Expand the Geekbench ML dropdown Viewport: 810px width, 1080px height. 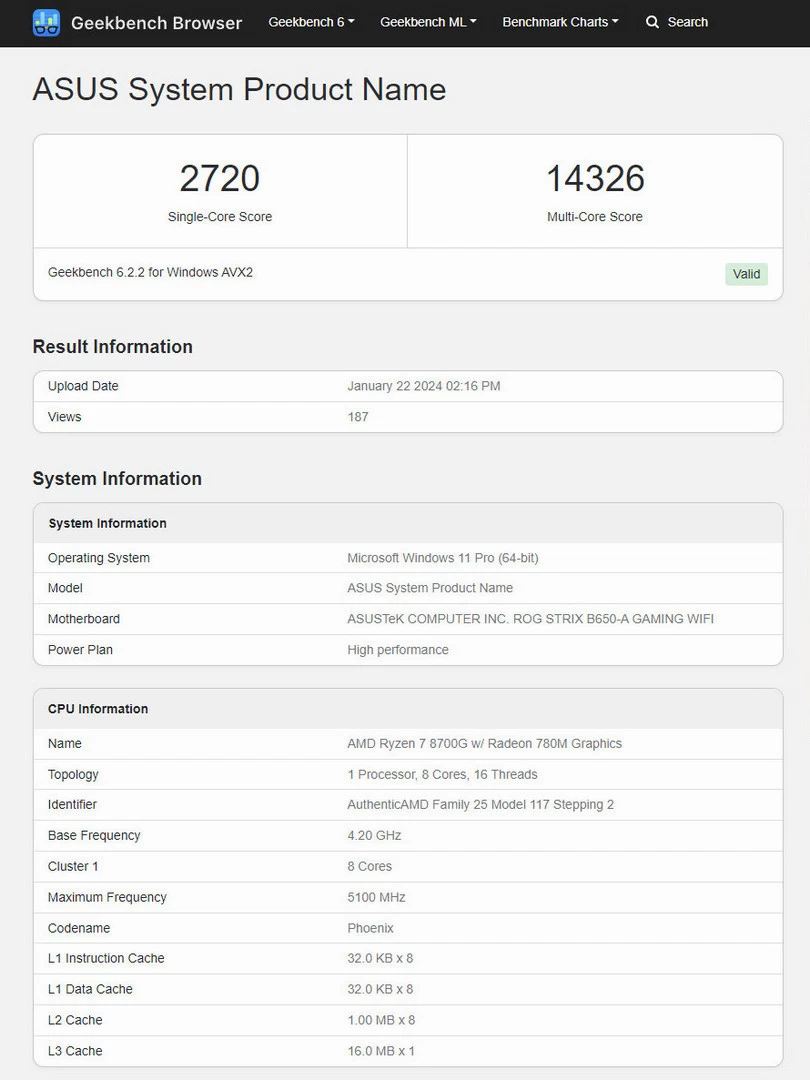click(x=428, y=22)
